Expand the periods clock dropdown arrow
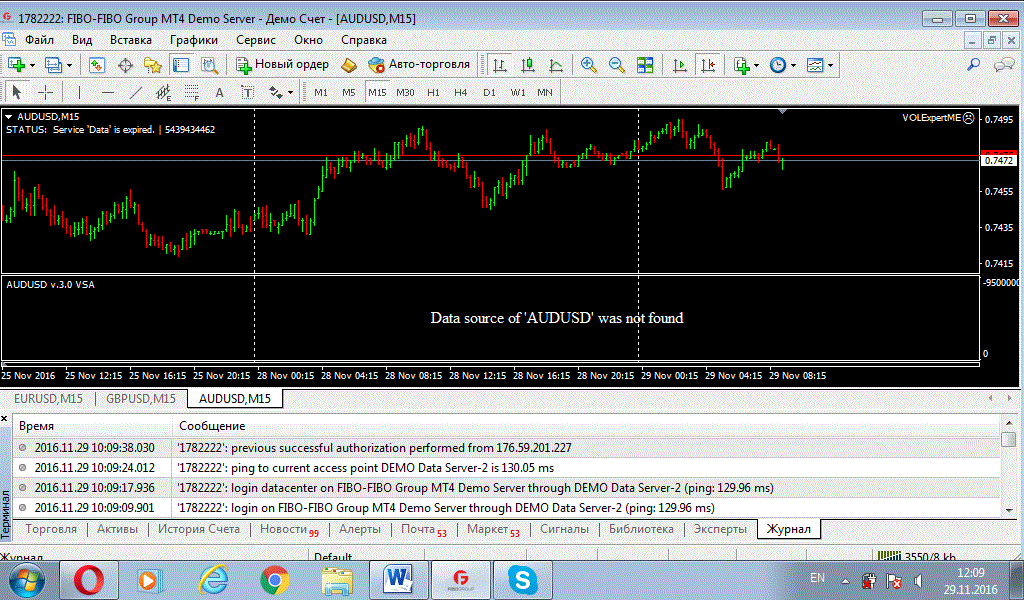 point(793,65)
